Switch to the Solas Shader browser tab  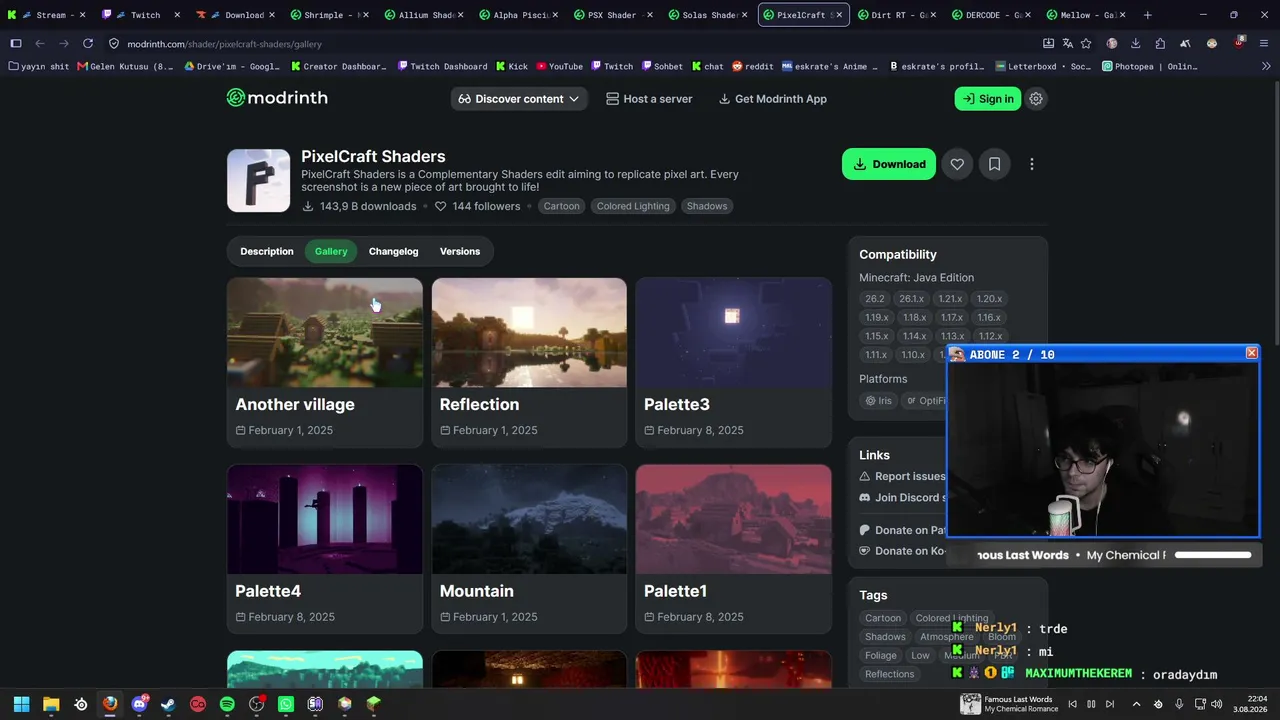(709, 15)
